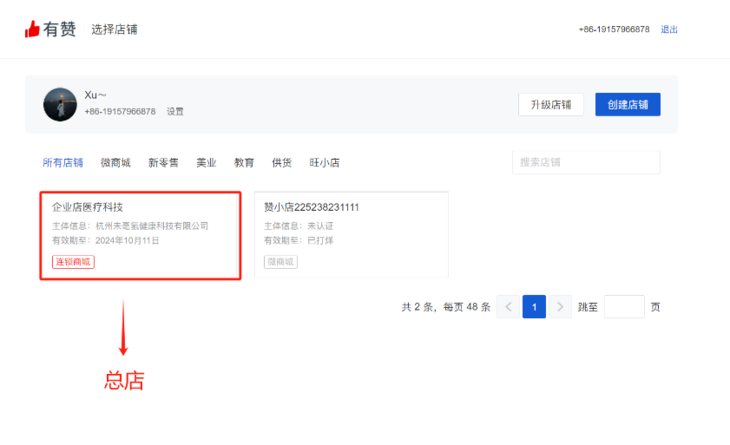Open the 美业 tab
730x445 pixels.
click(x=206, y=162)
